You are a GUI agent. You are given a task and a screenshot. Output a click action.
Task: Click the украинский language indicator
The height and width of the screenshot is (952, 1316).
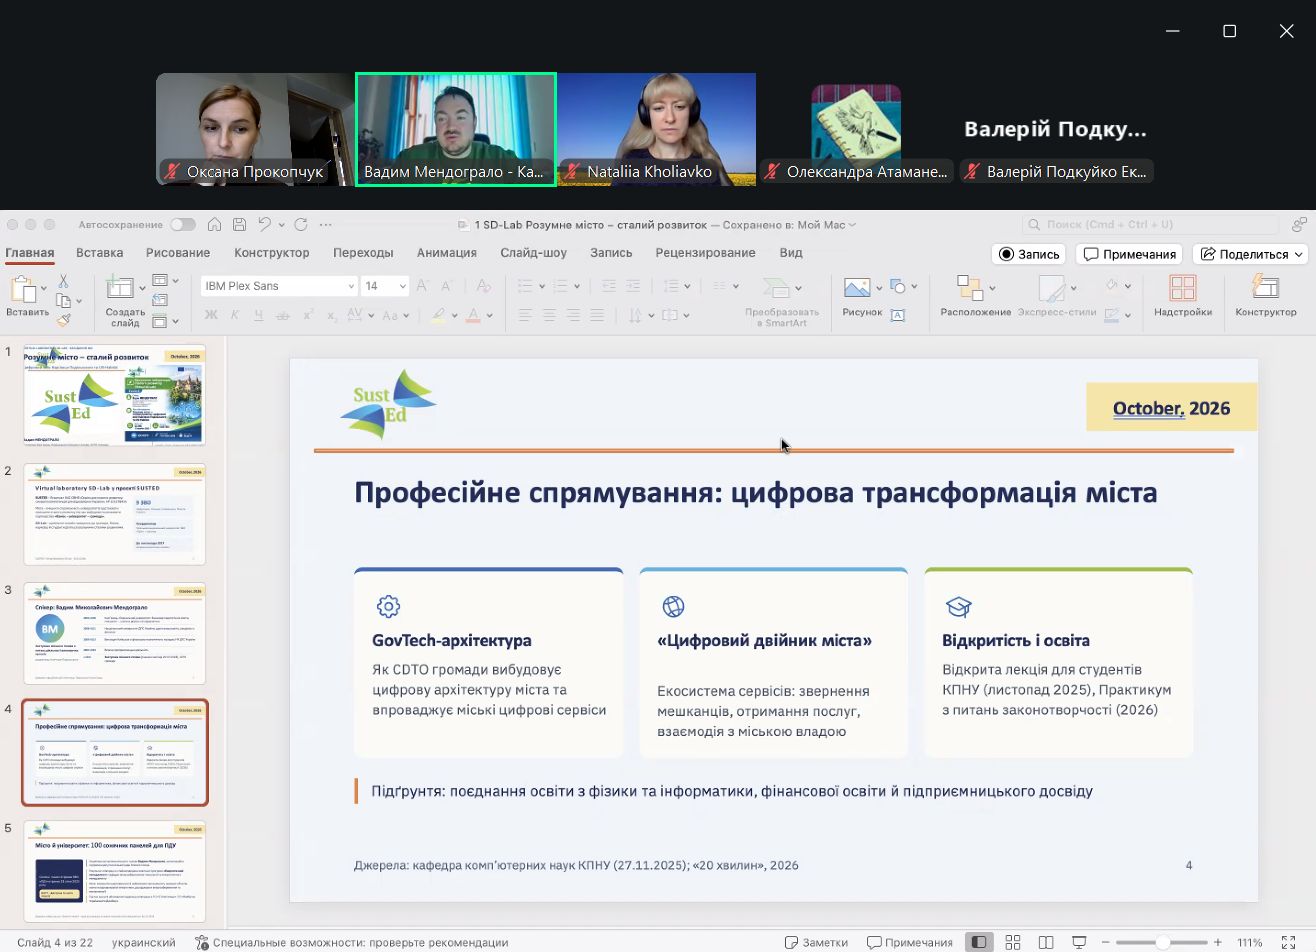point(144,942)
